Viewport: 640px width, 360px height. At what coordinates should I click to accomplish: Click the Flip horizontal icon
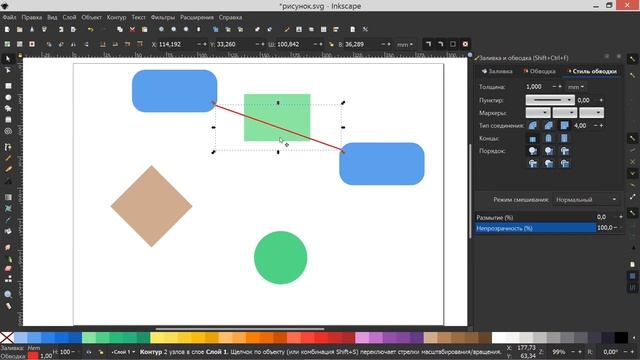coord(73,44)
